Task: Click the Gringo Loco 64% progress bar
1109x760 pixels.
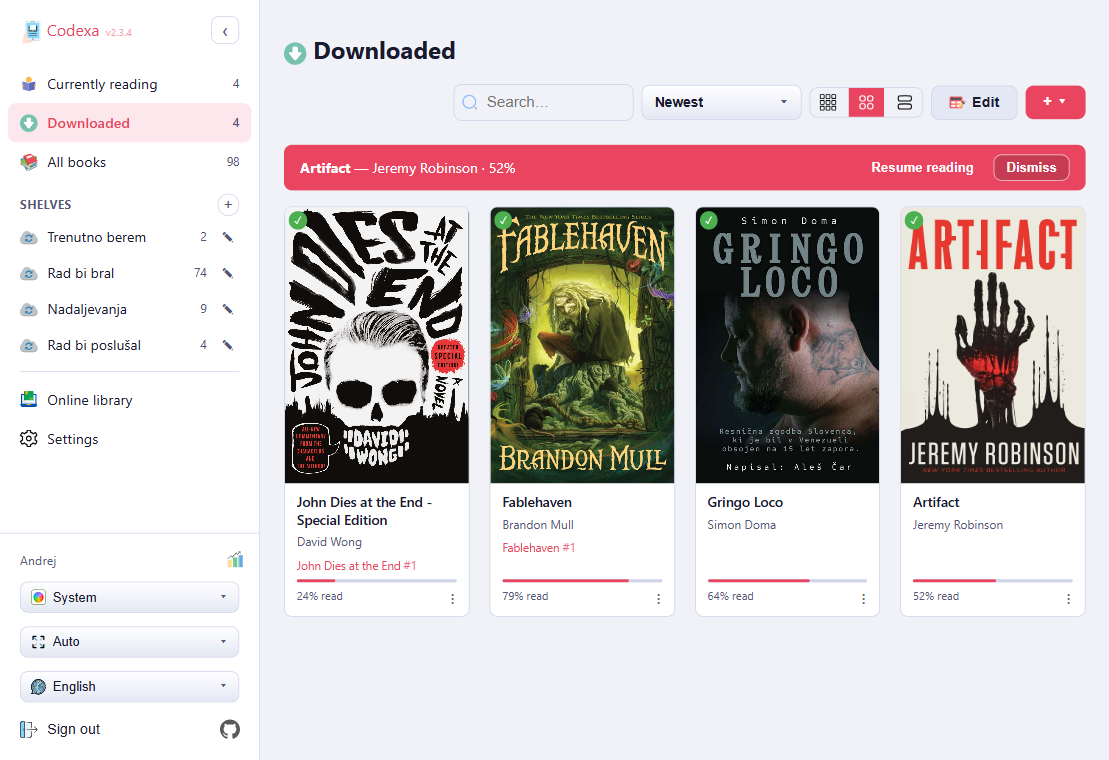Action: 787,580
